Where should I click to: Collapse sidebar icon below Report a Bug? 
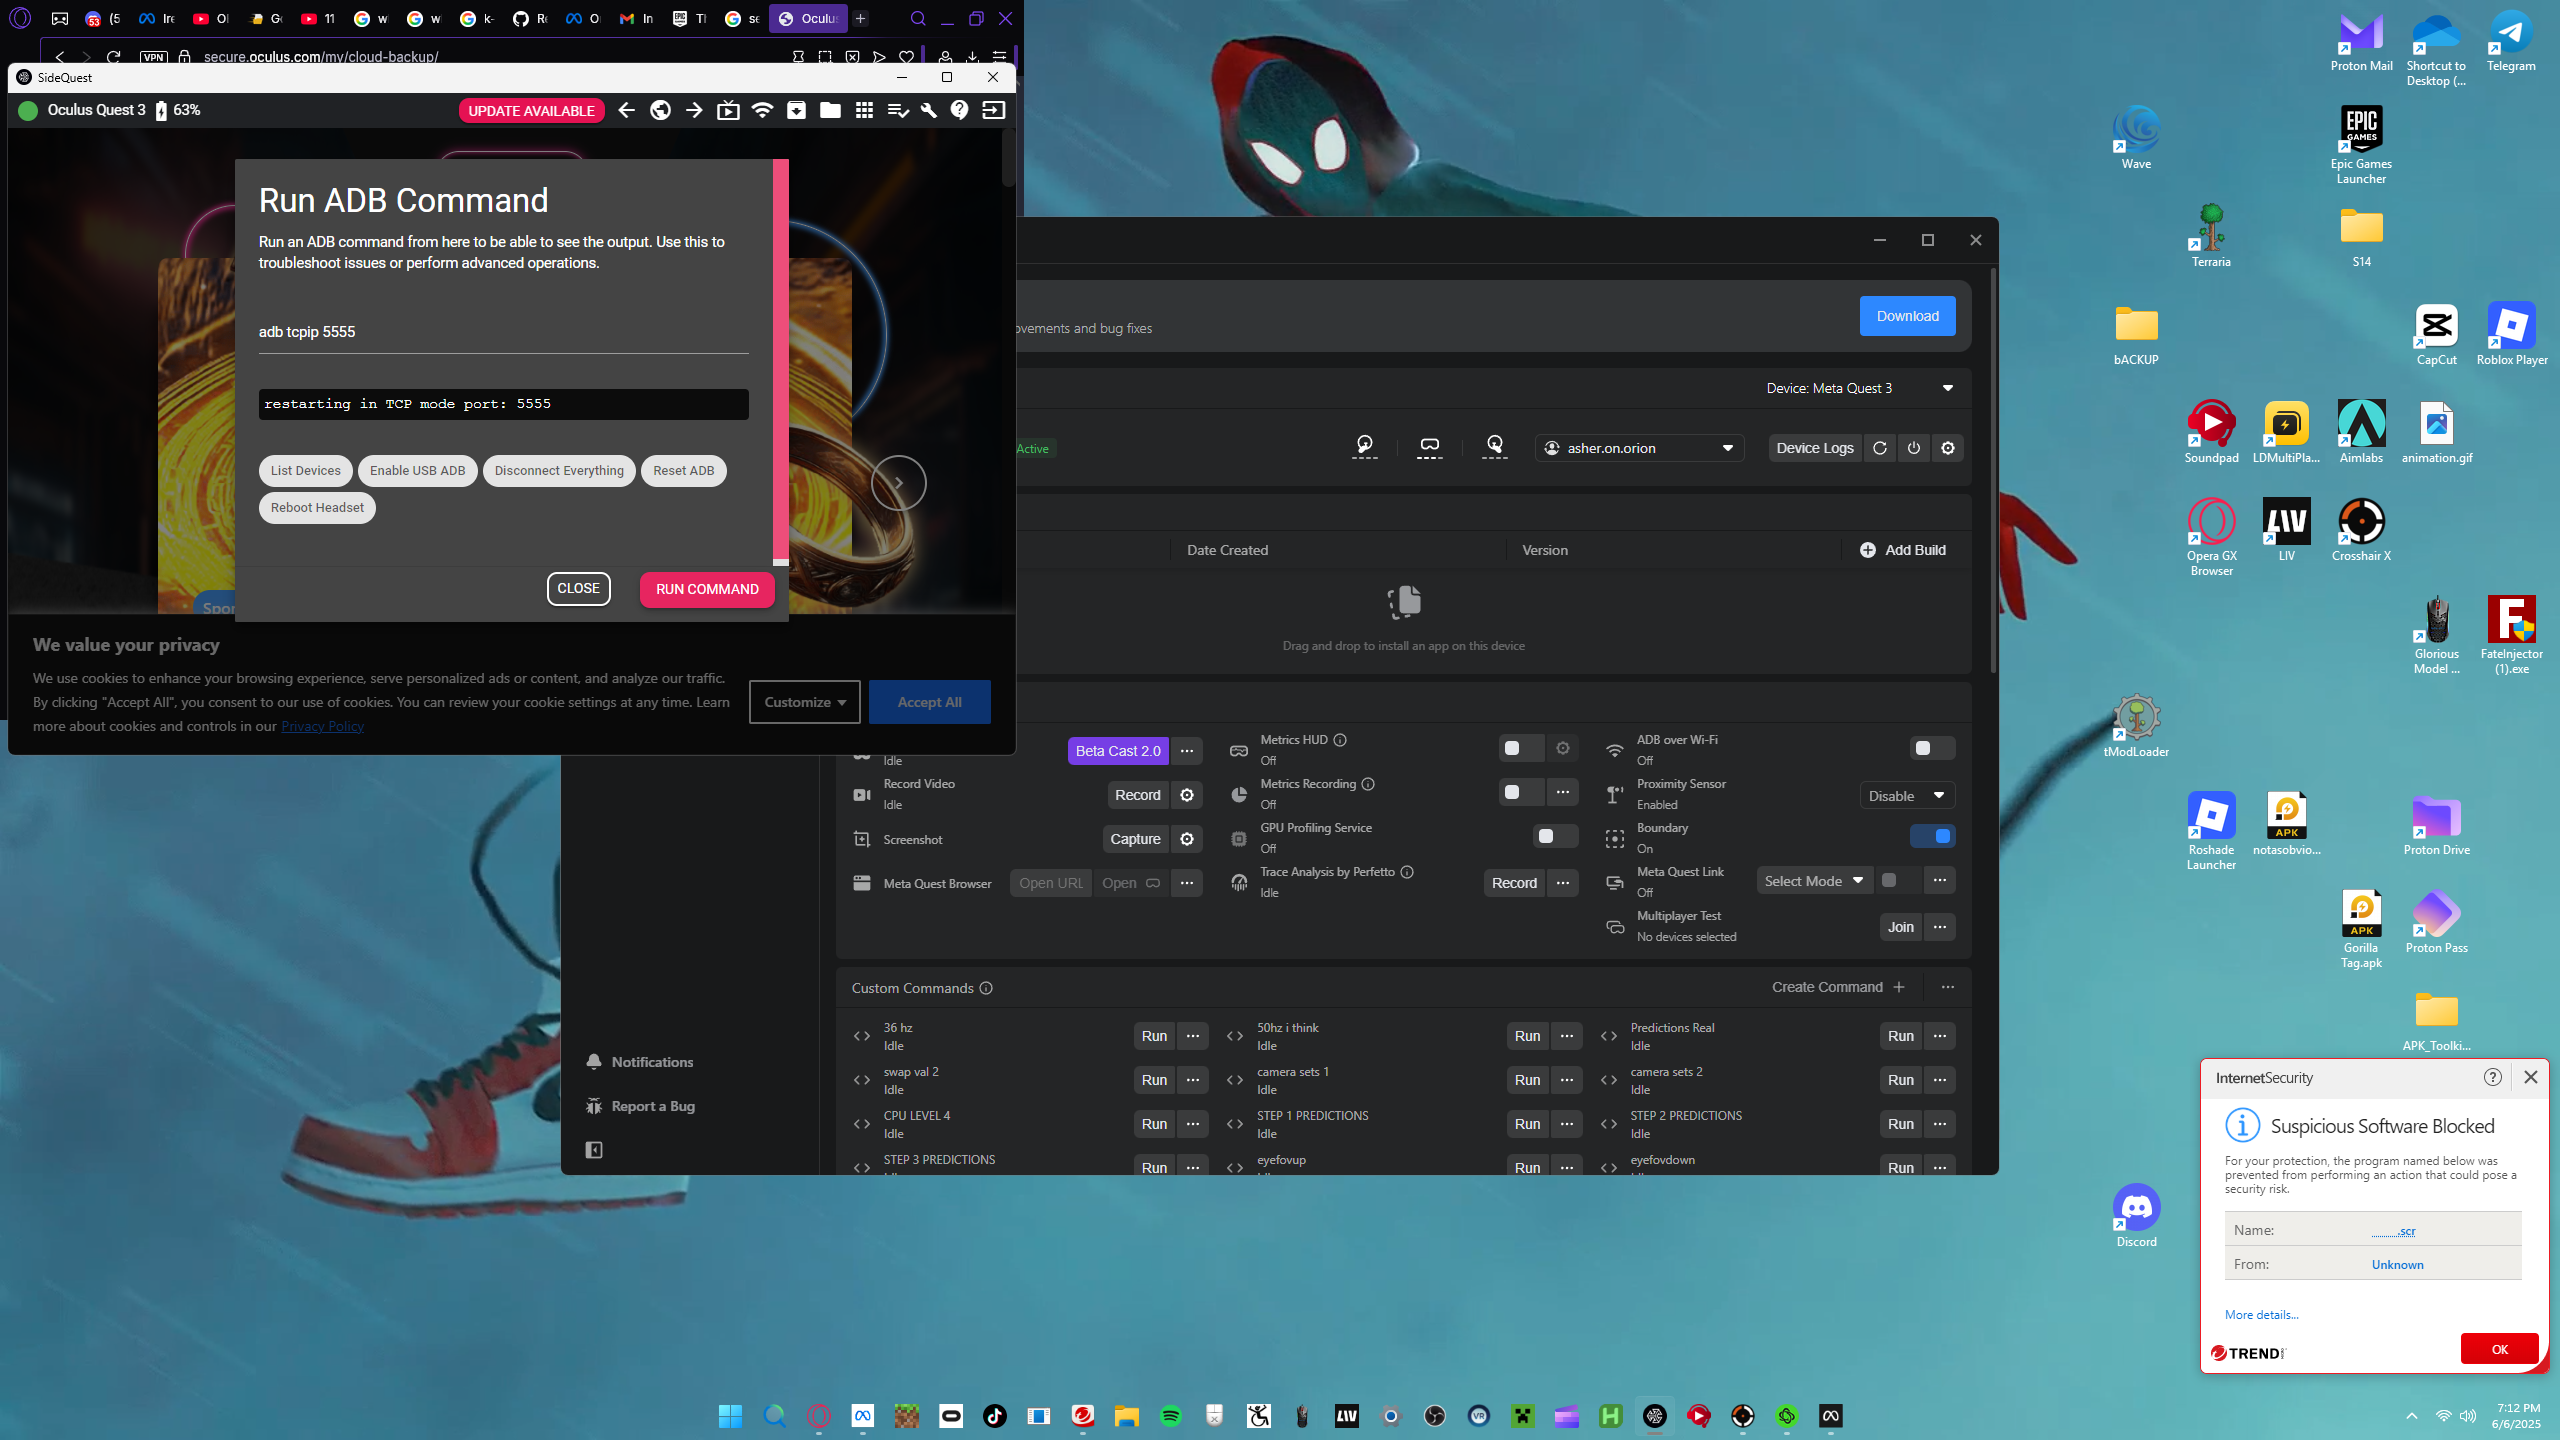click(594, 1150)
